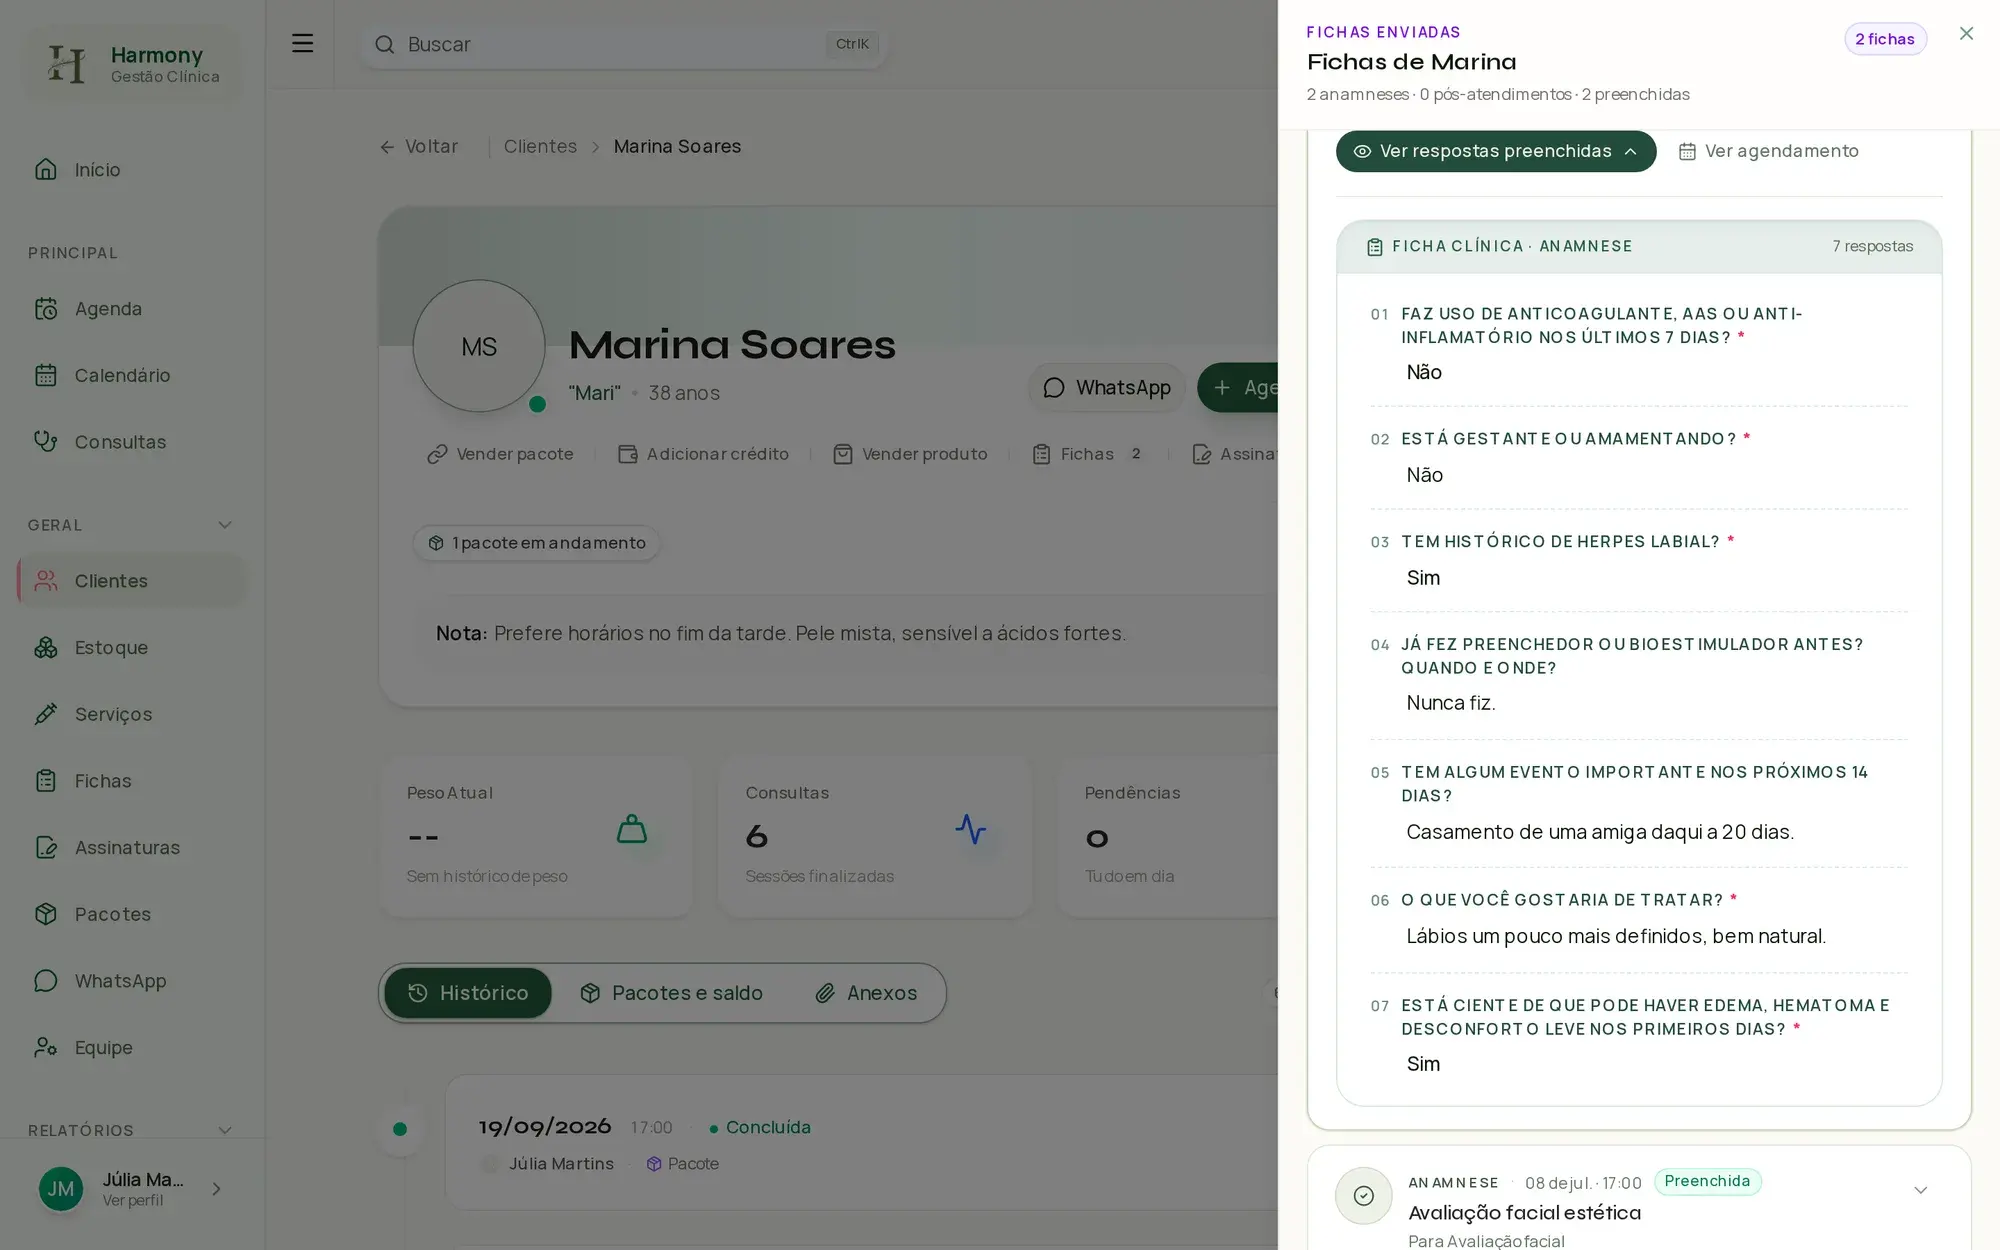Click Adicionar crédito wallet icon
Screen dimensions: 2000x1250
[x=628, y=454]
